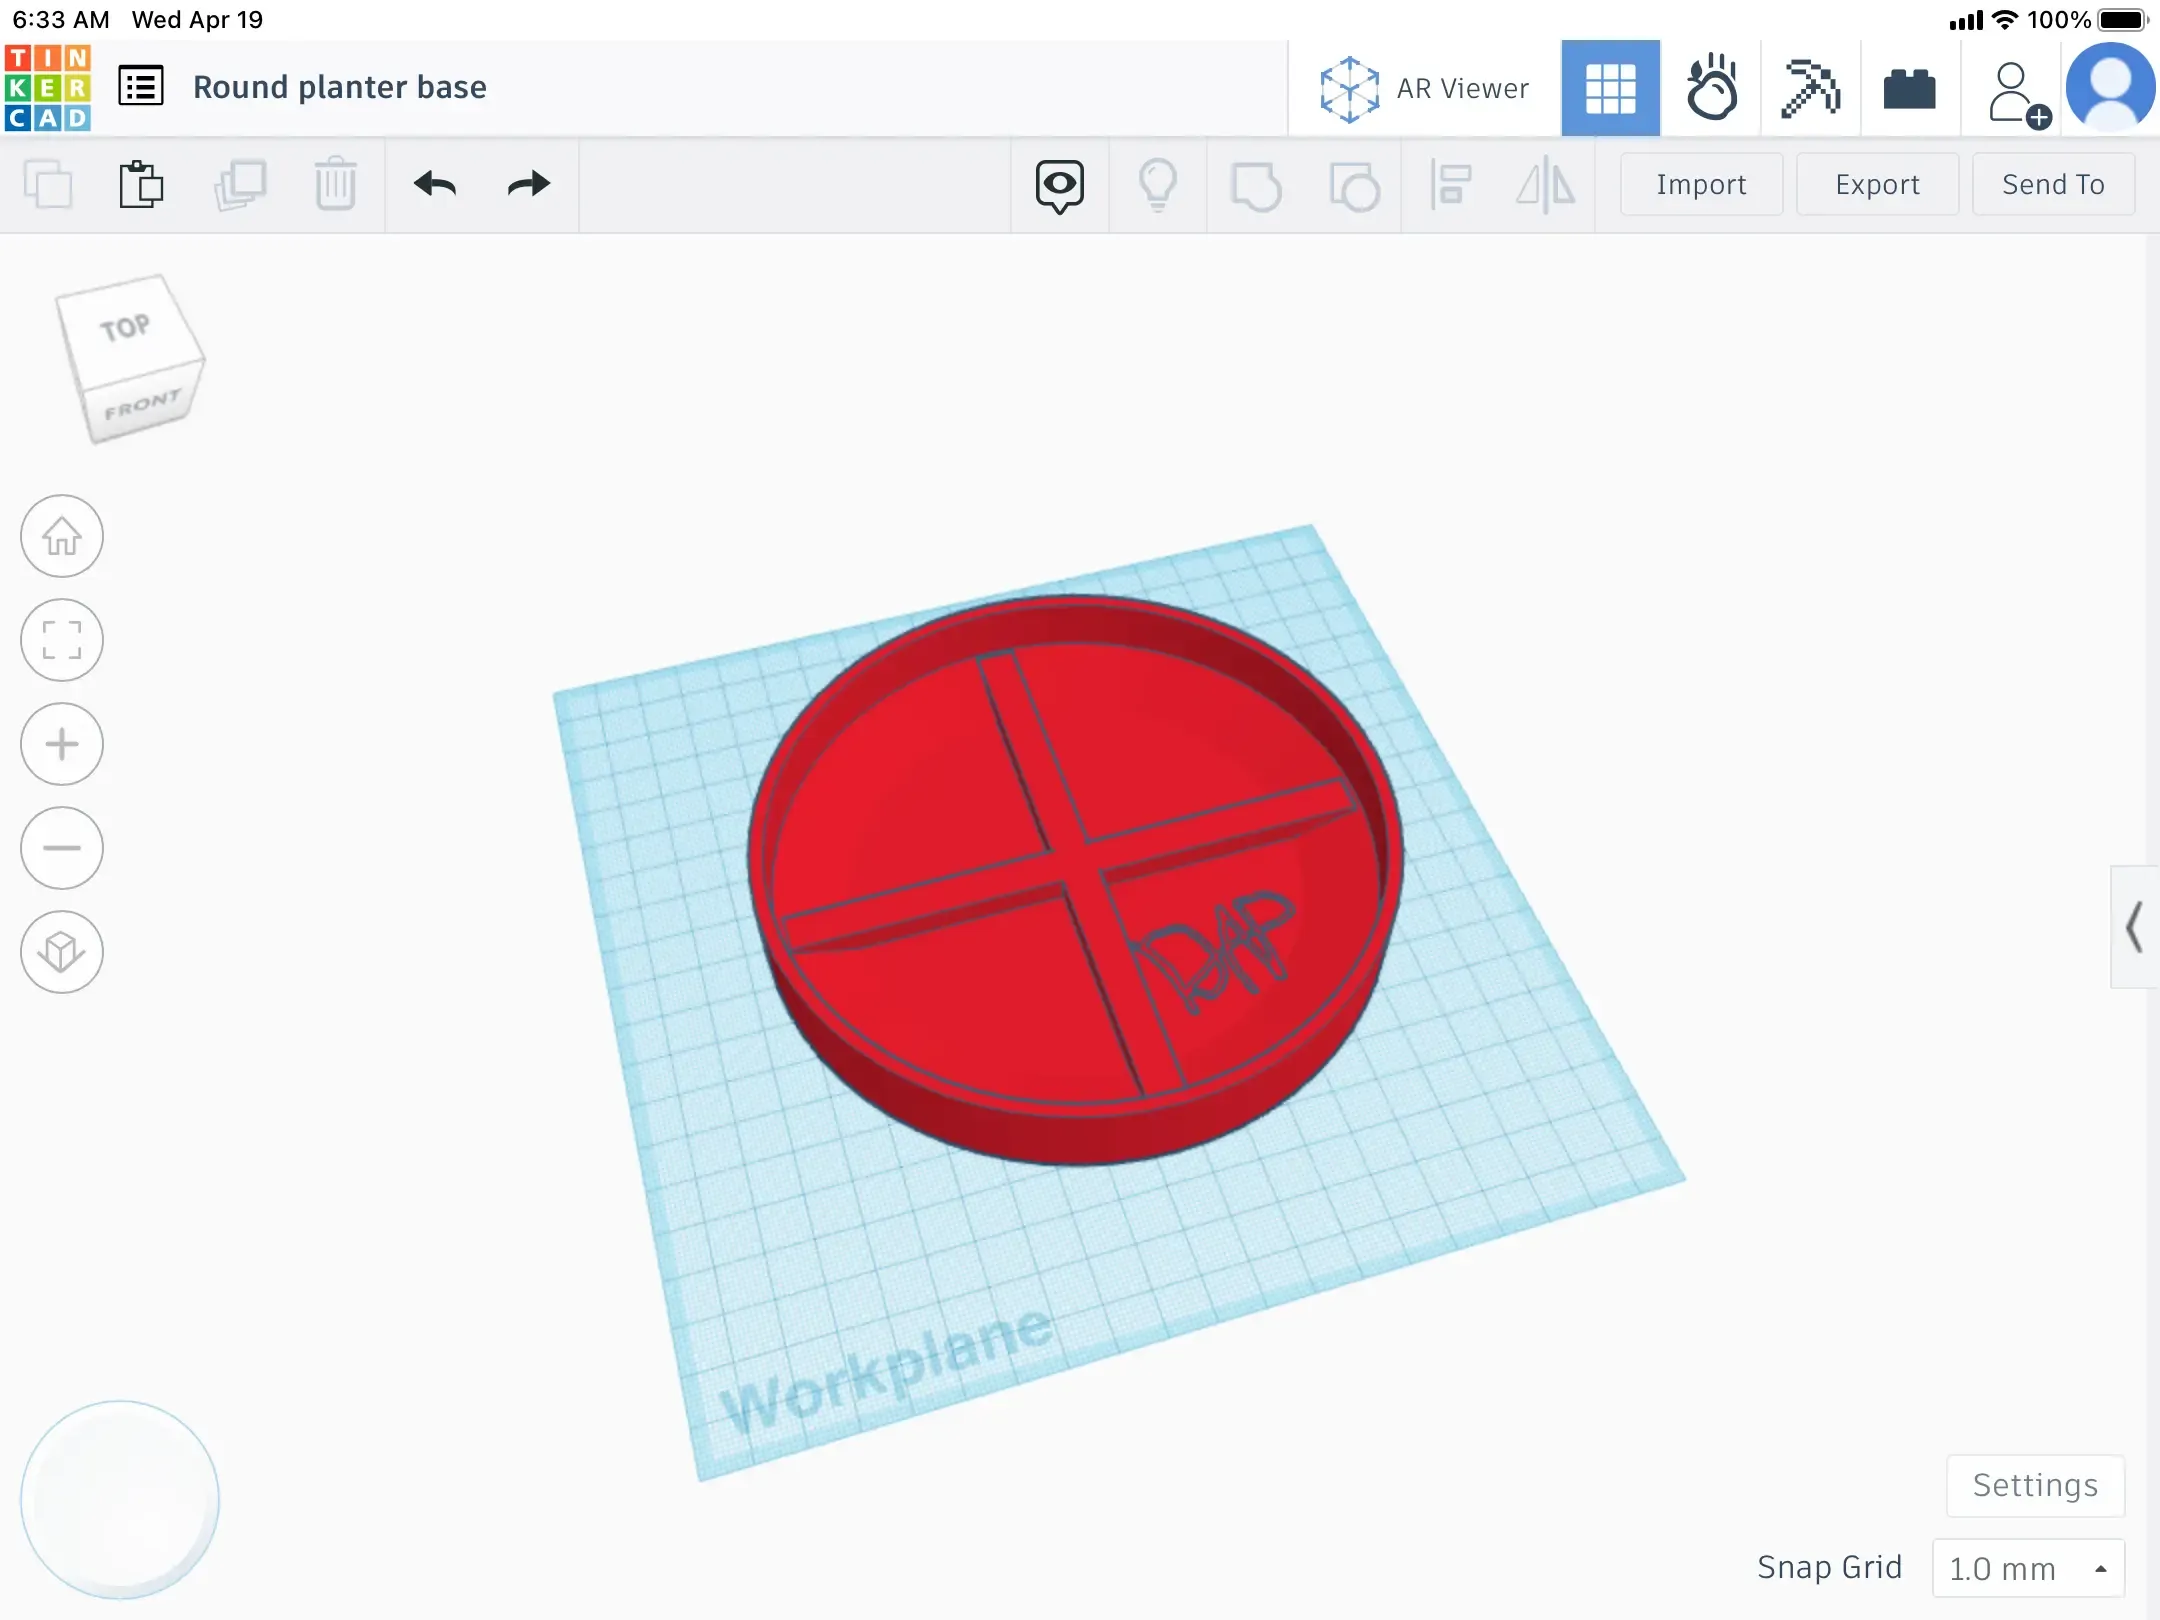Select the Tinkercad home menu
This screenshot has width=2160, height=1620.
coord(48,87)
